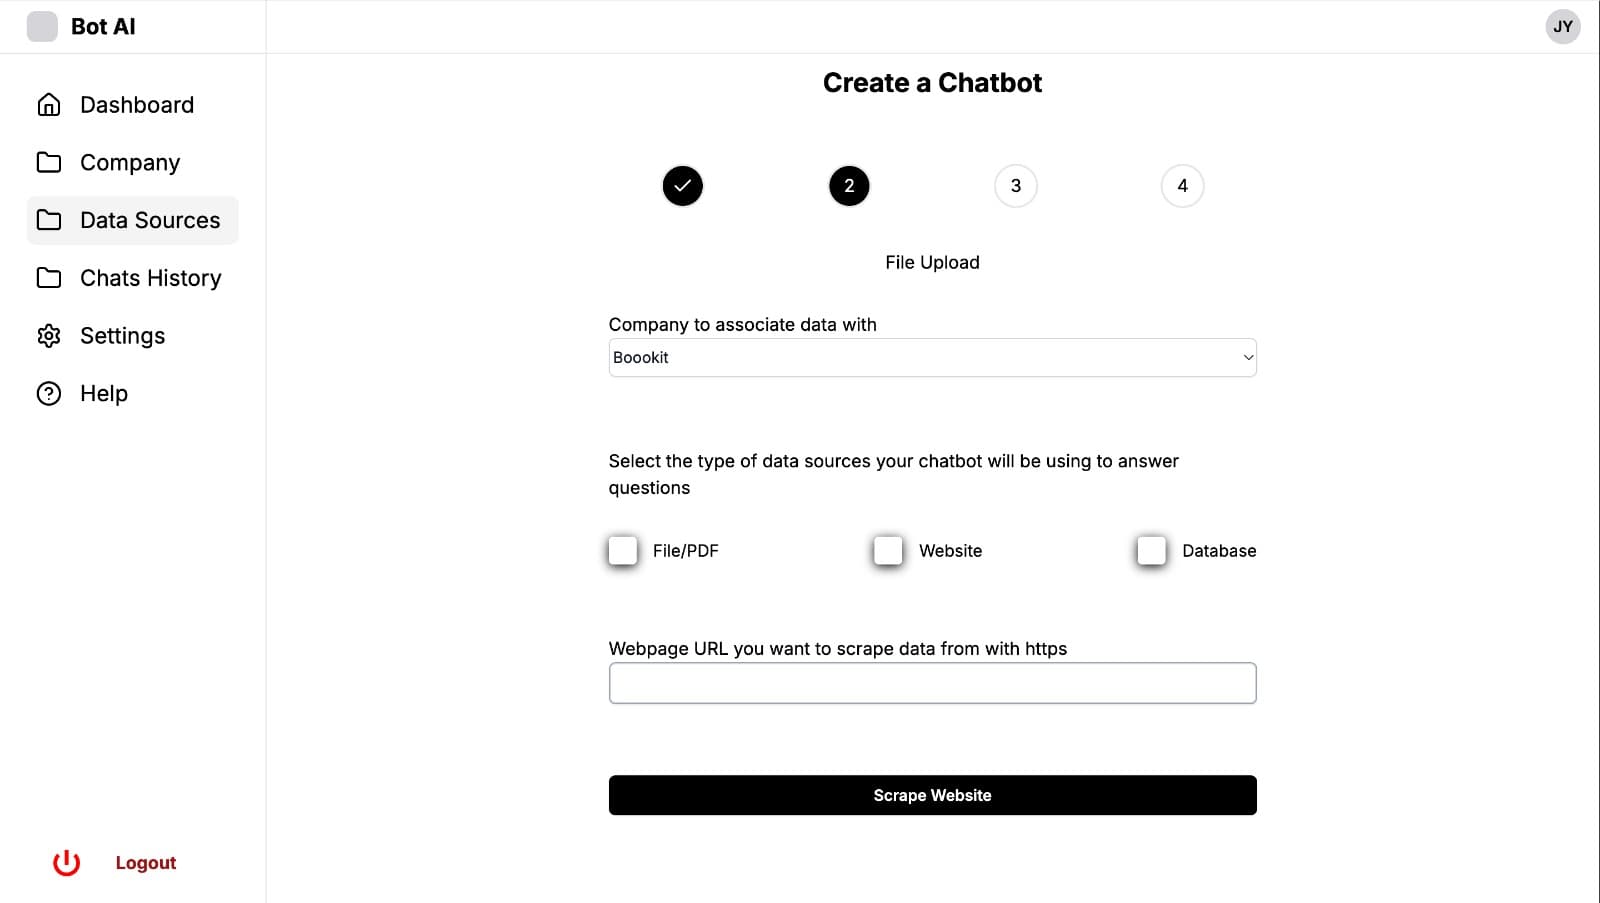Click the red Logout power icon
This screenshot has height=903, width=1600.
pyautogui.click(x=67, y=862)
